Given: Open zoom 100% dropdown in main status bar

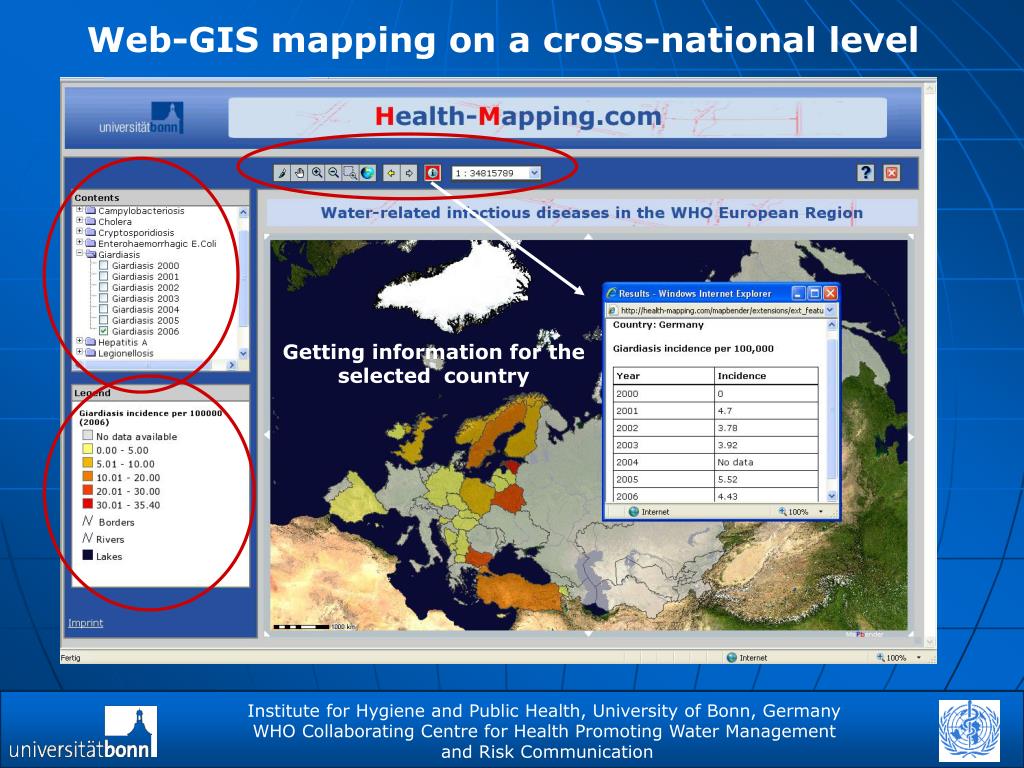Looking at the screenshot, I should click(919, 658).
